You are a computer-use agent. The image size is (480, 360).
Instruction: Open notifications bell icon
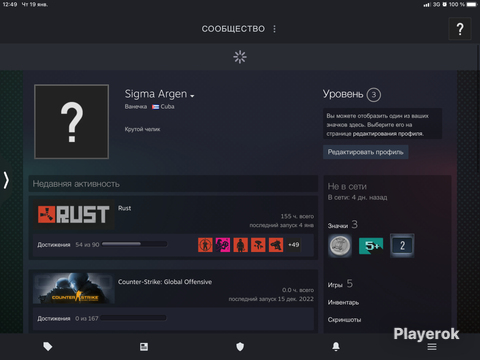click(x=336, y=347)
